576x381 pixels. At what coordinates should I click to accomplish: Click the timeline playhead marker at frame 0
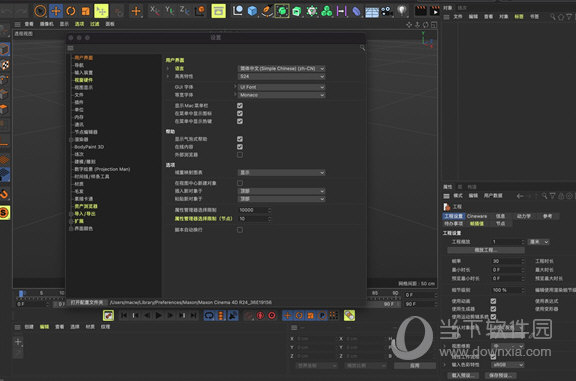(21, 293)
